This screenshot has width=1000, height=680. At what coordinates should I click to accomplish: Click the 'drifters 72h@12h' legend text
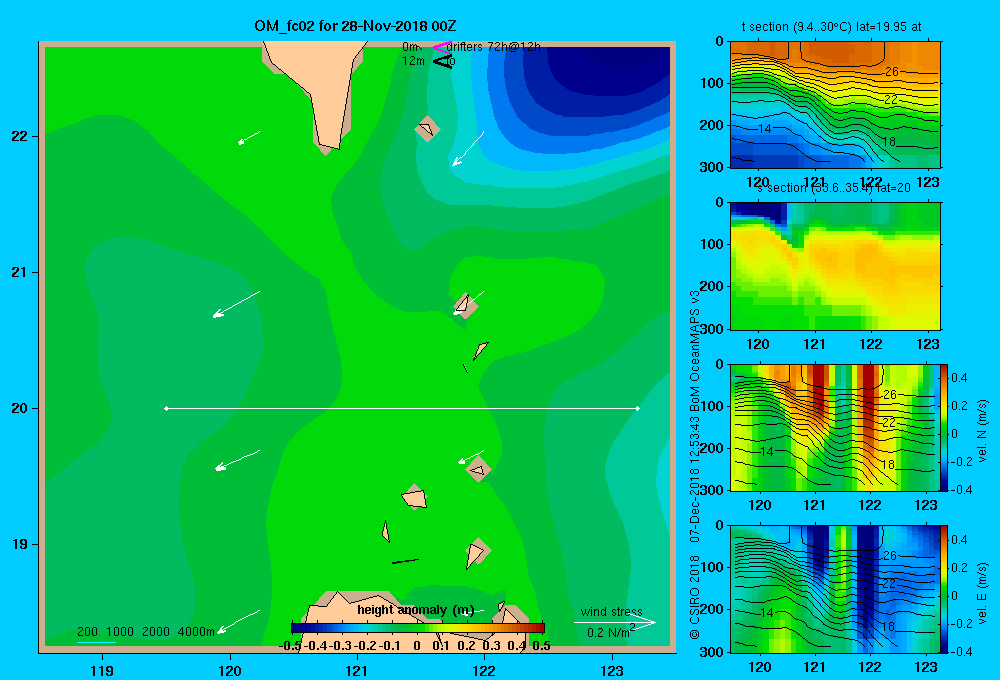[494, 47]
